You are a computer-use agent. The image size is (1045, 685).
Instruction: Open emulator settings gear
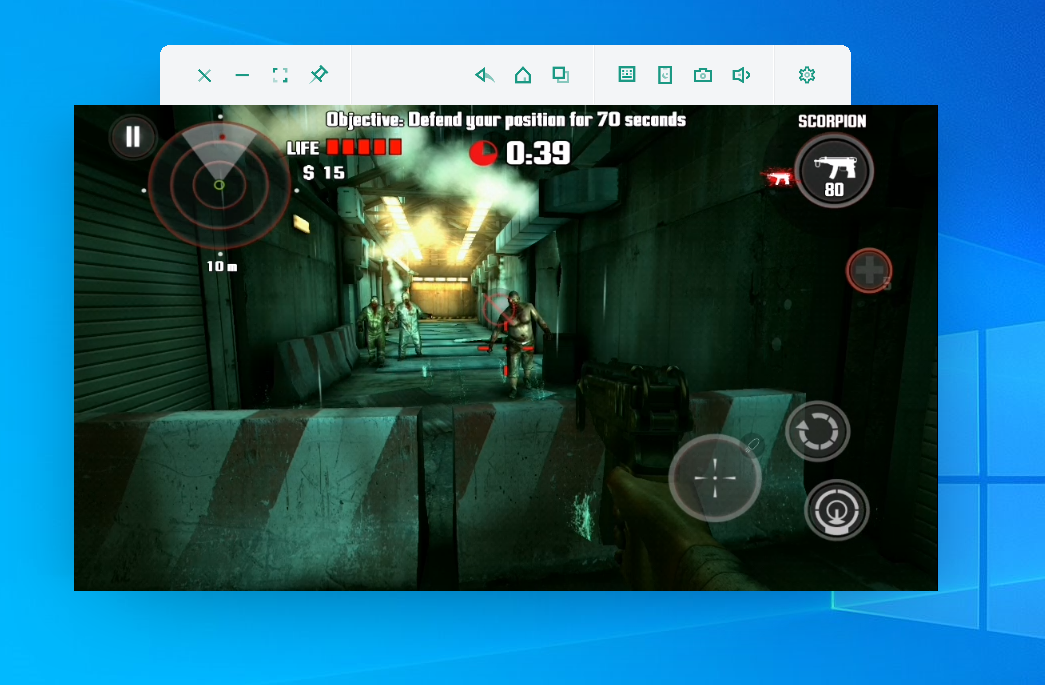click(x=807, y=75)
